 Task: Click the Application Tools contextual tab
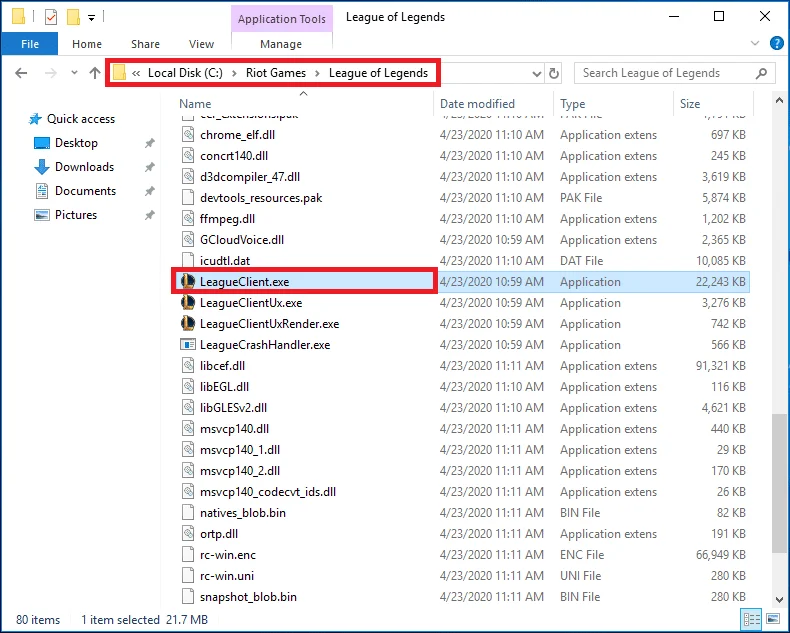[x=282, y=19]
